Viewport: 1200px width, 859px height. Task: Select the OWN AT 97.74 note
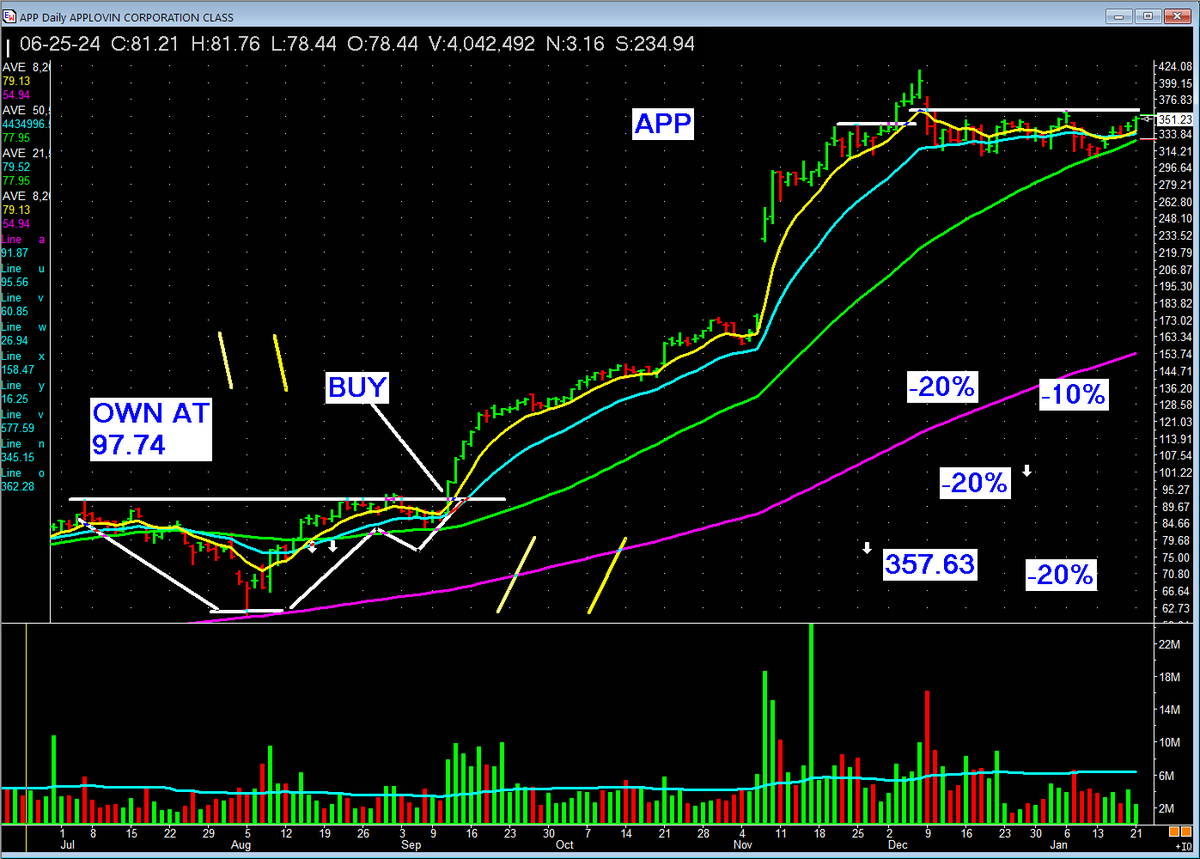point(150,429)
